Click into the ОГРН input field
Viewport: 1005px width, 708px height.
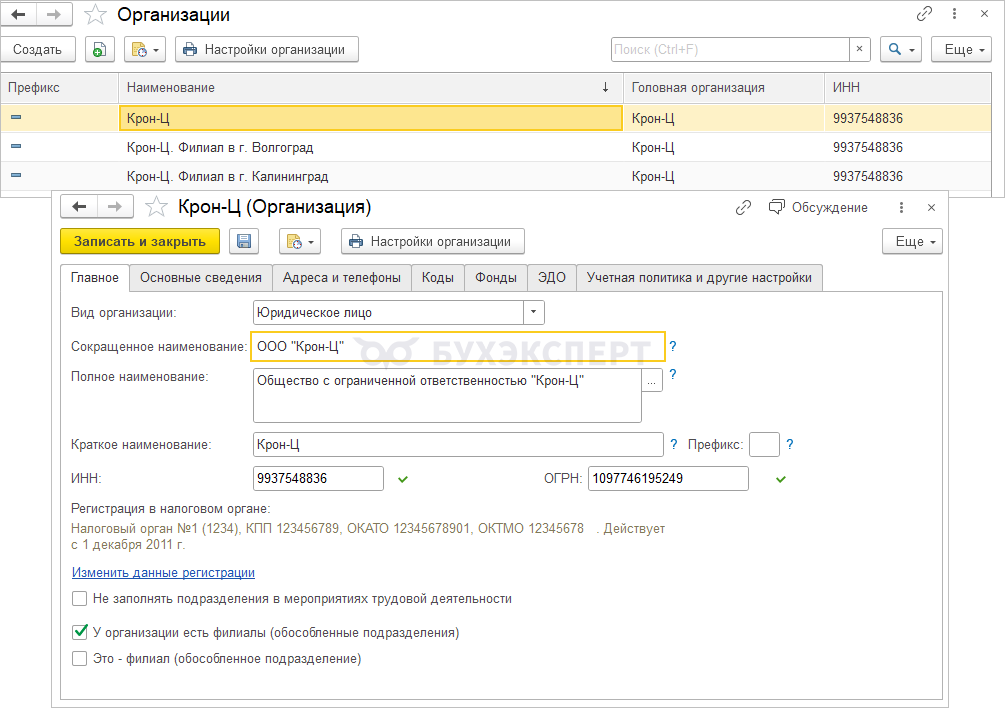pos(667,479)
